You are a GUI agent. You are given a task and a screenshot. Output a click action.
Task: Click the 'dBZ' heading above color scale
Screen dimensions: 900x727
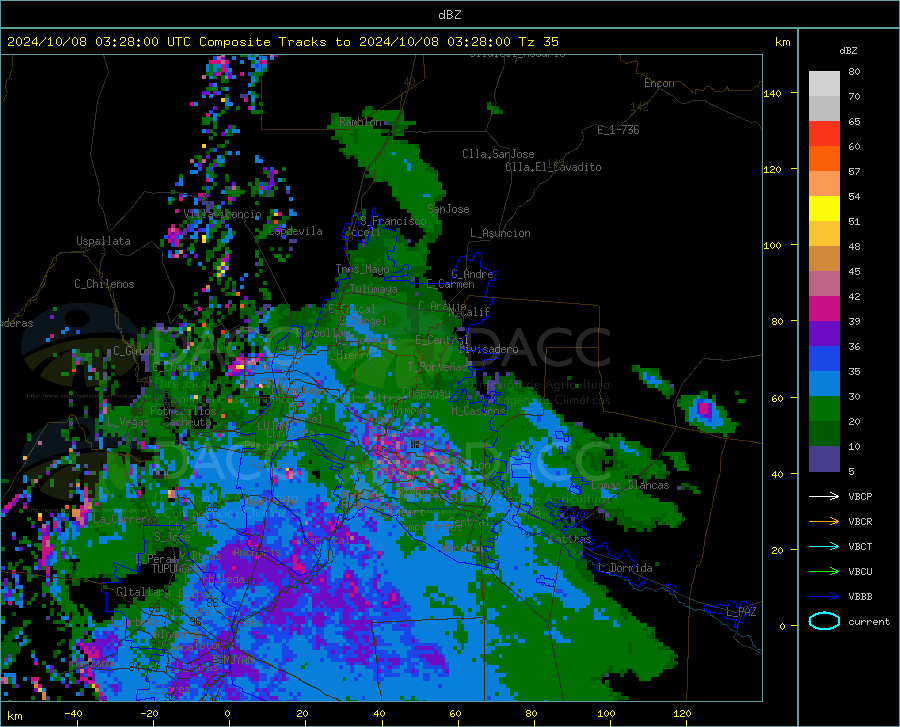(848, 50)
